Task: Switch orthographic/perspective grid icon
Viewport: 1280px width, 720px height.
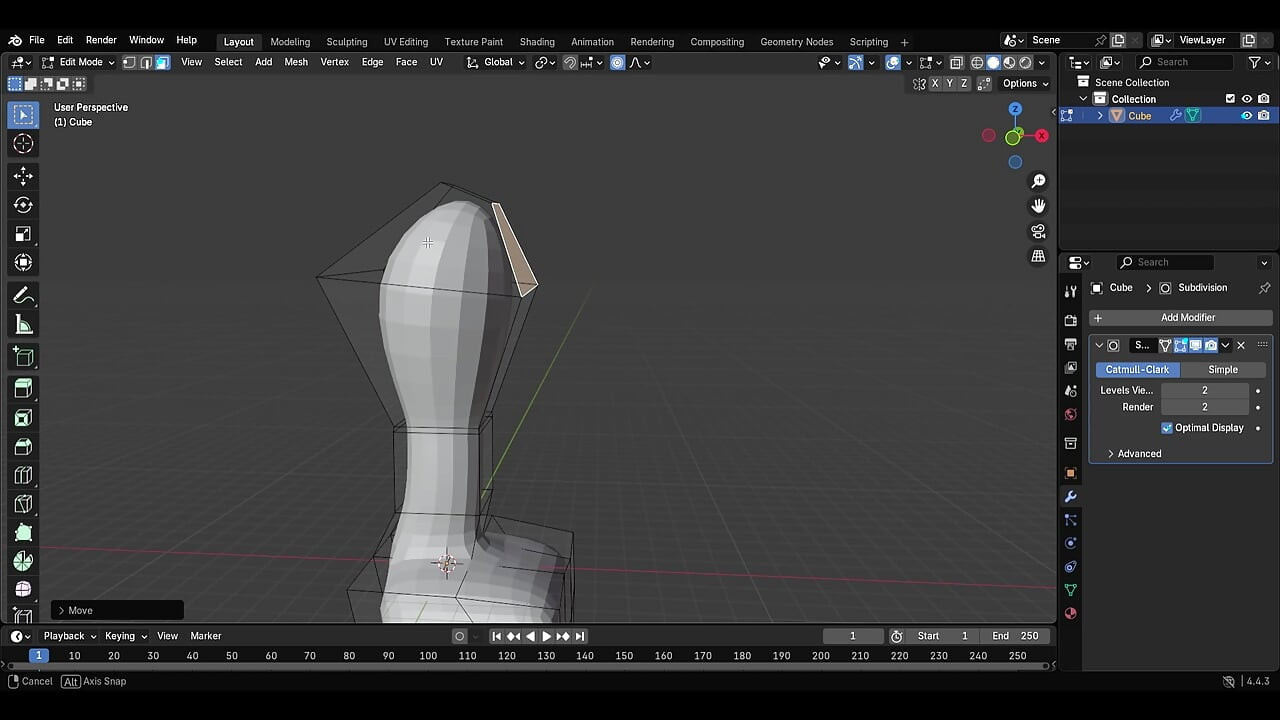Action: point(1038,256)
